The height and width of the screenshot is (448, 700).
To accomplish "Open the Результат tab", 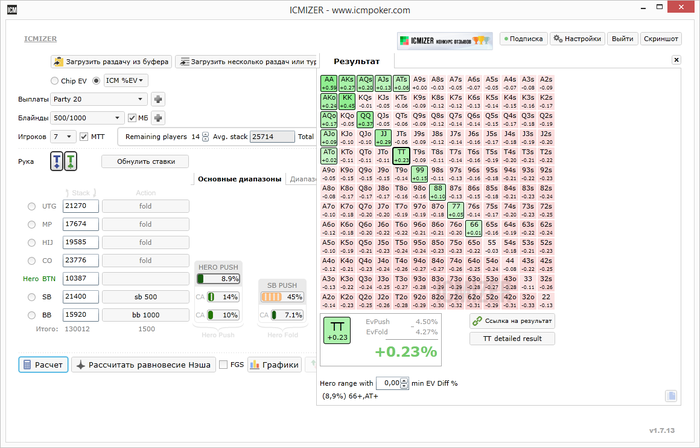I will tap(356, 62).
